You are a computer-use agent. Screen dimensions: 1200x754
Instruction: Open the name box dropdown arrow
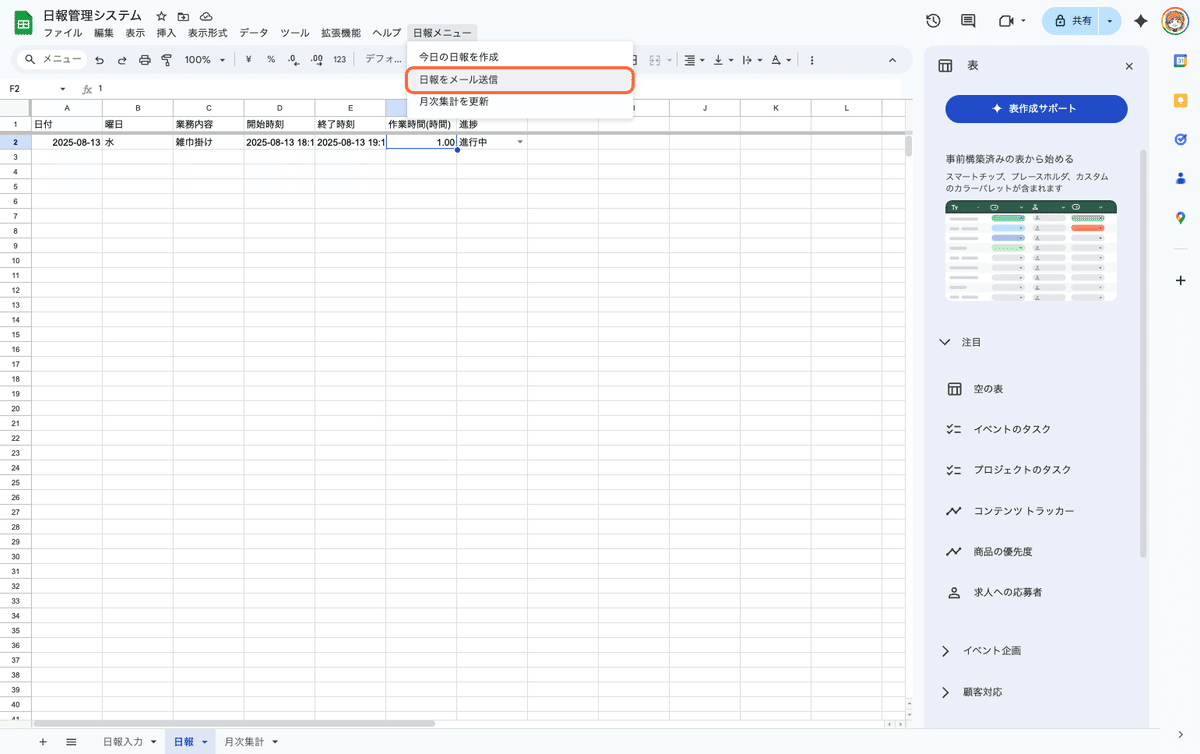pyautogui.click(x=63, y=89)
